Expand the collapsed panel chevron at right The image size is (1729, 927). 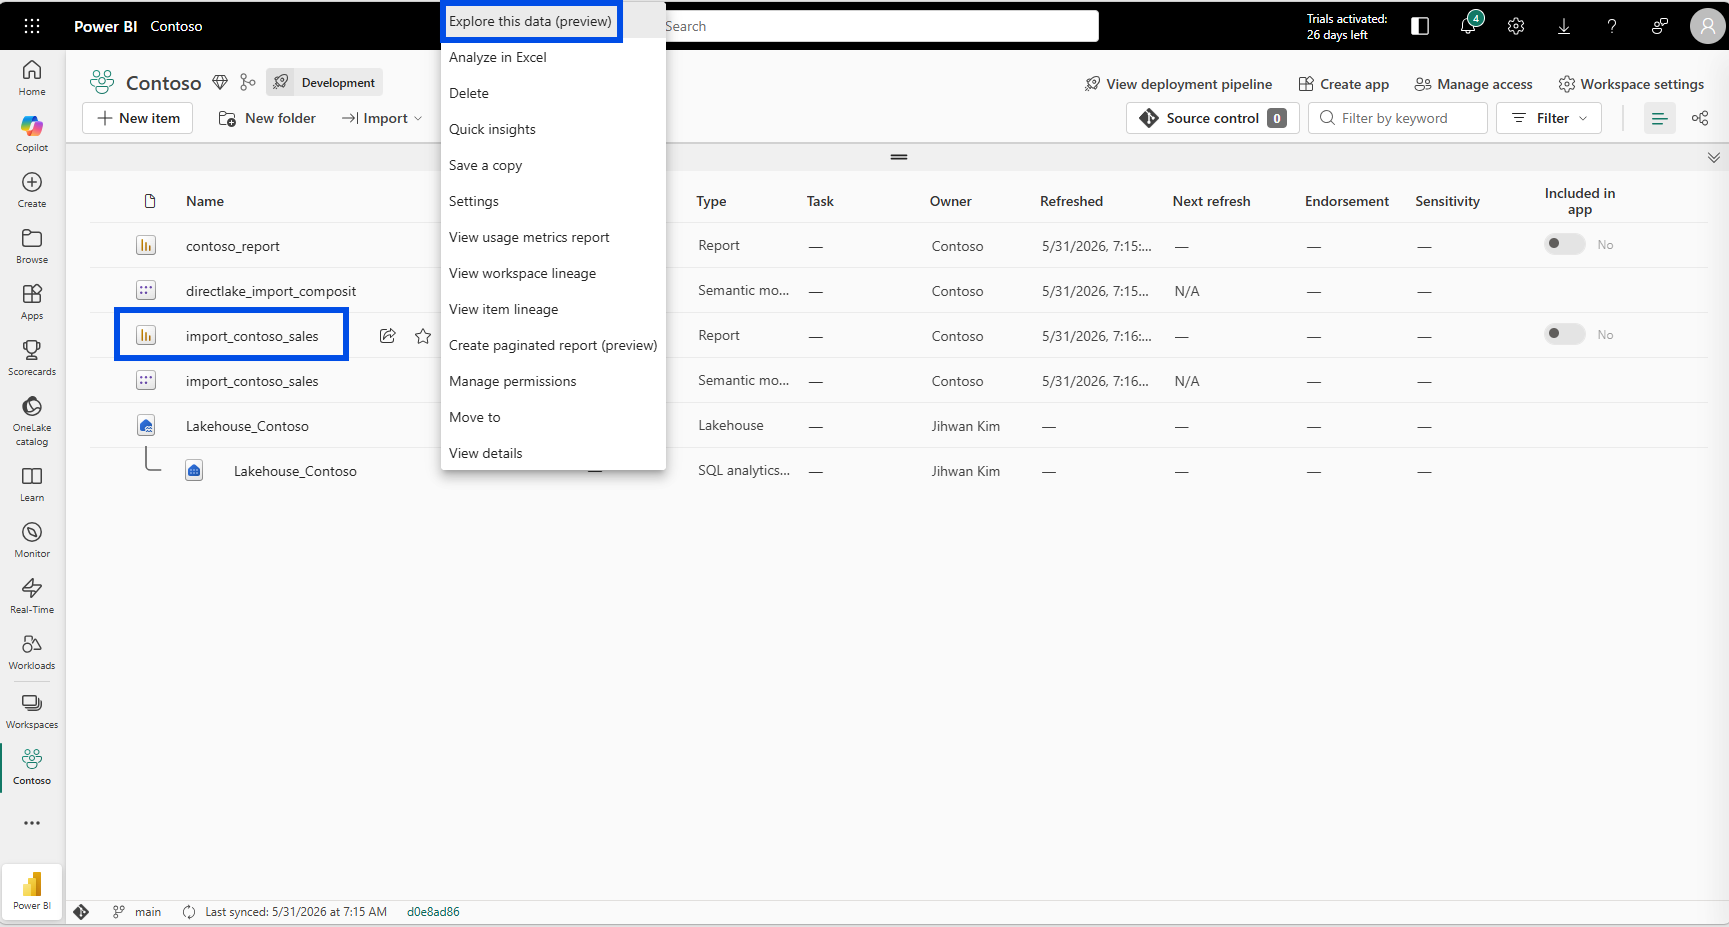coord(1714,157)
